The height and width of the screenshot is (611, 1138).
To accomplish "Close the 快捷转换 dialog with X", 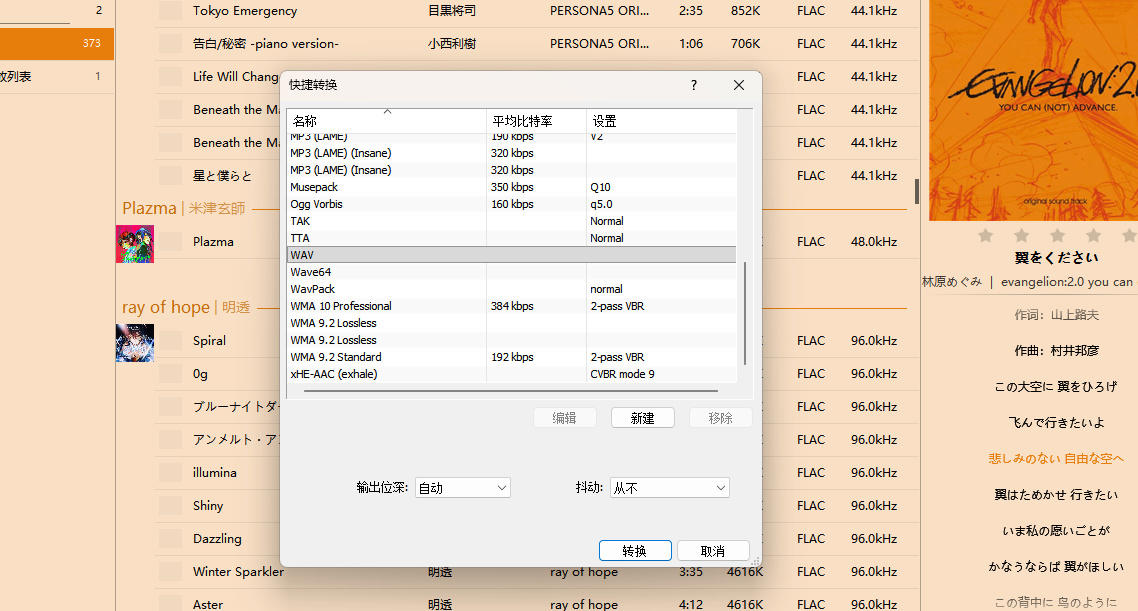I will 739,85.
